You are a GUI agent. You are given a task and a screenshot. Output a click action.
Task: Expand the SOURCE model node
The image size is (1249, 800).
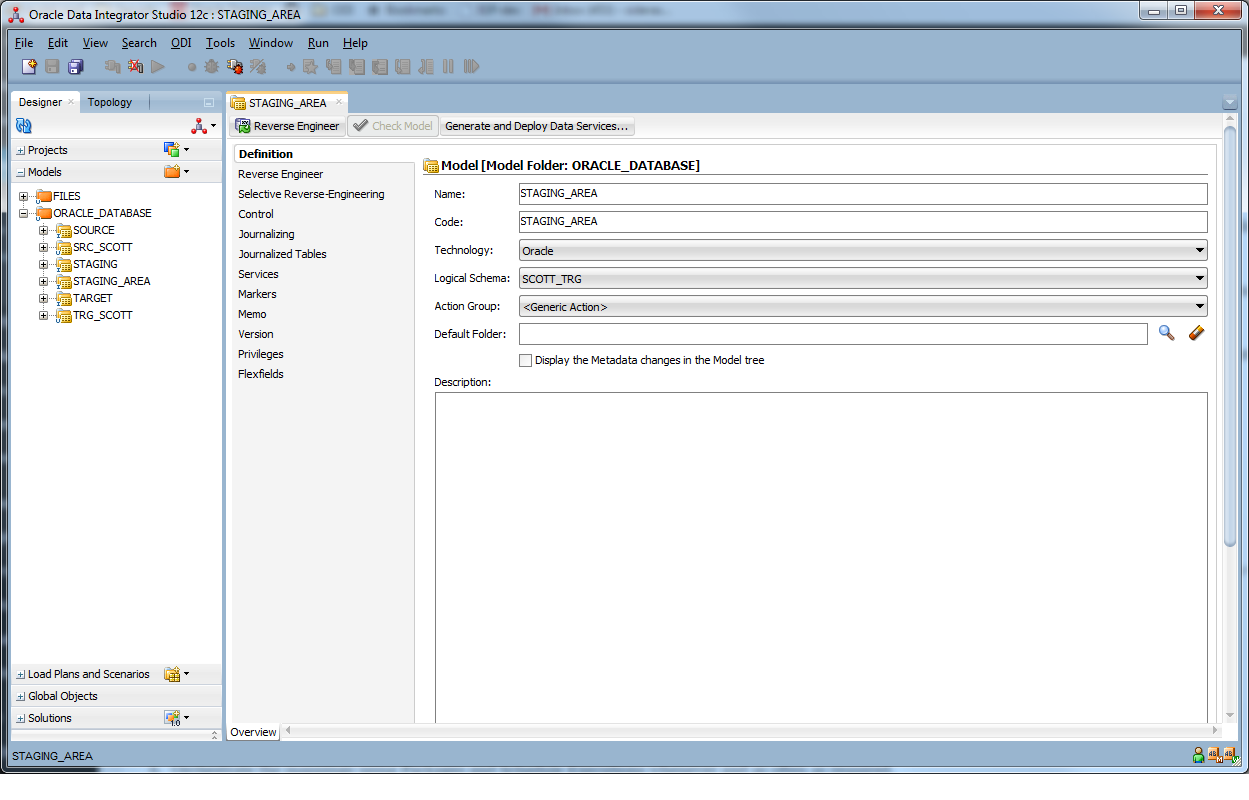(43, 230)
